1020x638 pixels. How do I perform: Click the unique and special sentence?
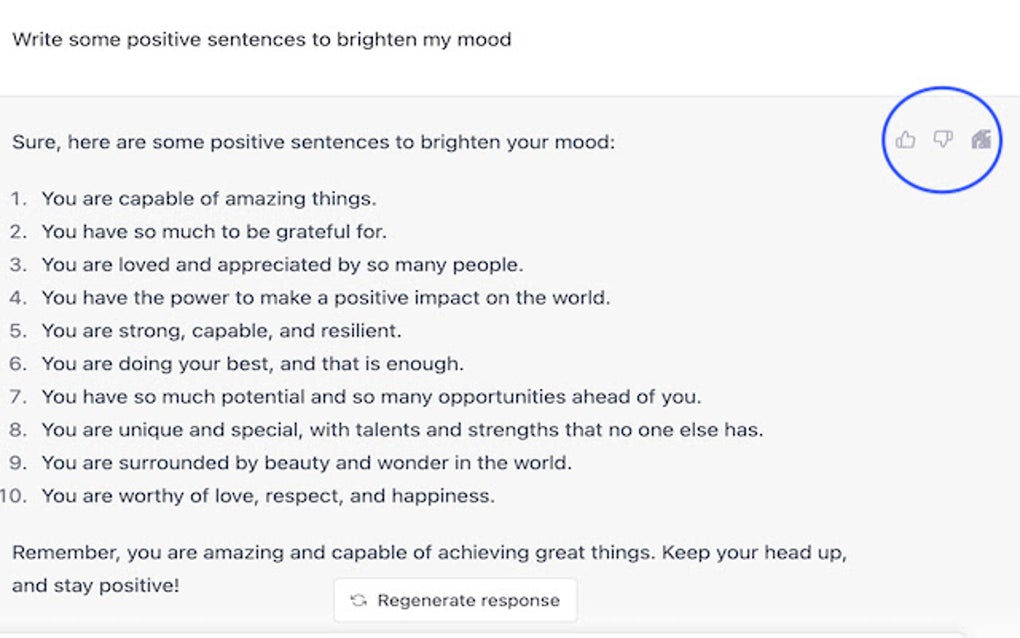coord(402,430)
